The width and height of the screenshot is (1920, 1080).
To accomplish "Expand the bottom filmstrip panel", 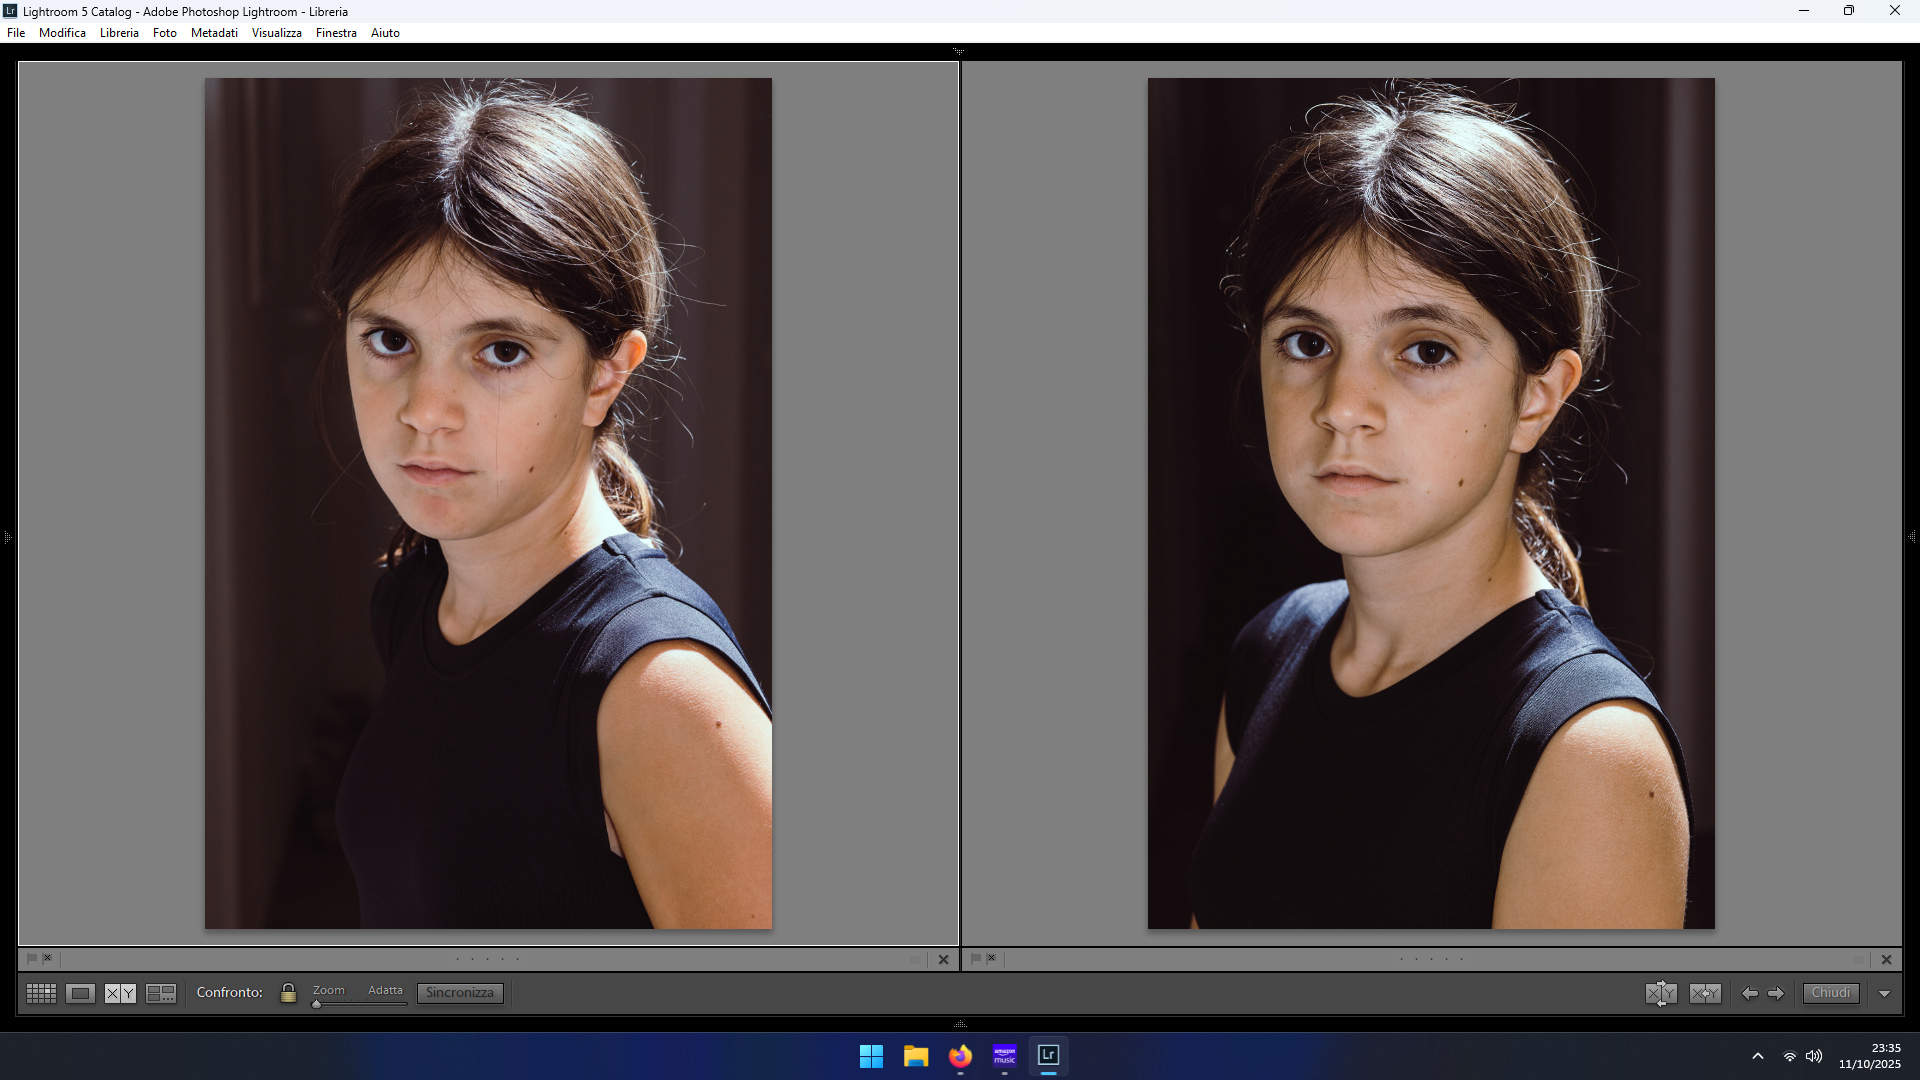I will [x=960, y=1024].
